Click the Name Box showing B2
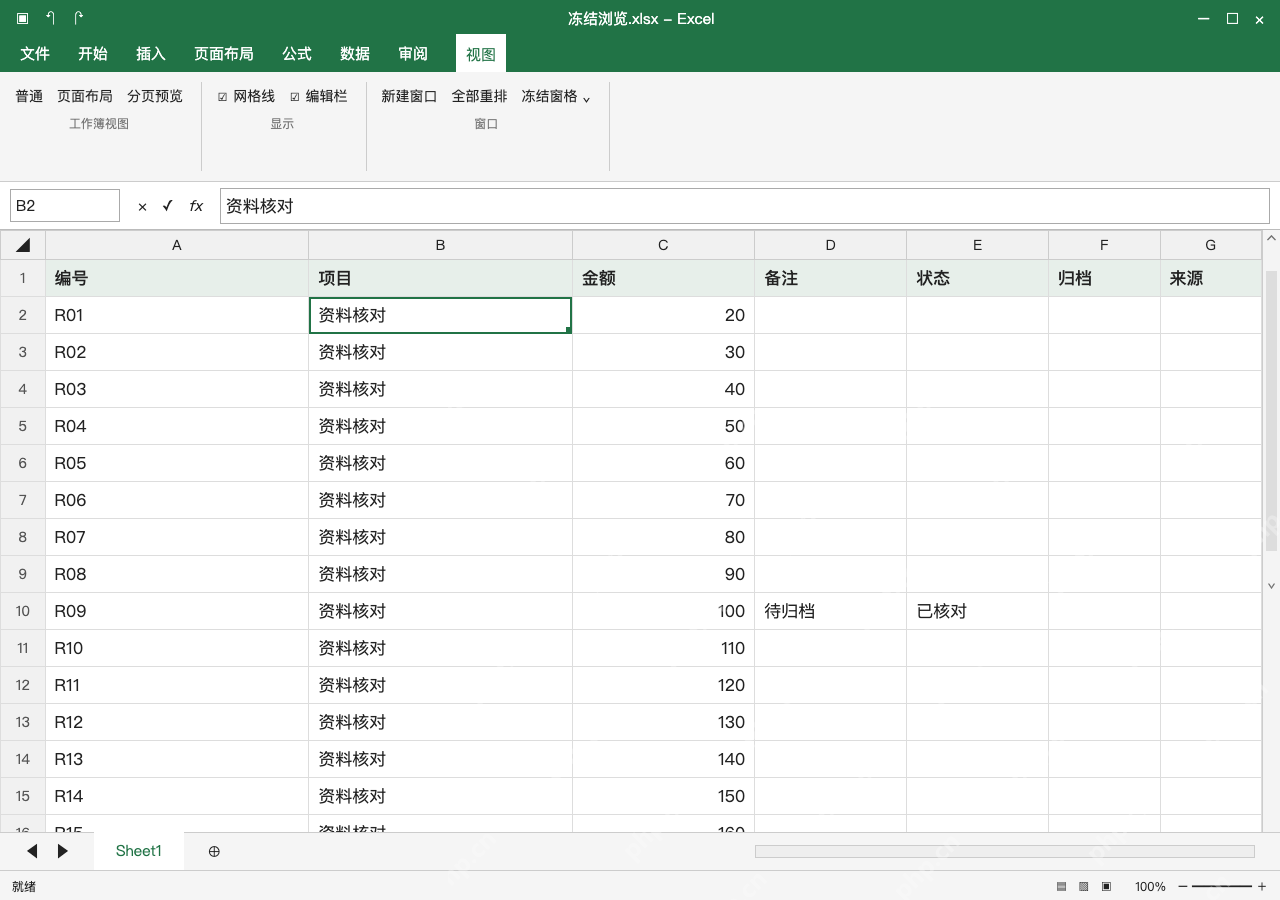Image resolution: width=1280 pixels, height=900 pixels. (x=65, y=206)
